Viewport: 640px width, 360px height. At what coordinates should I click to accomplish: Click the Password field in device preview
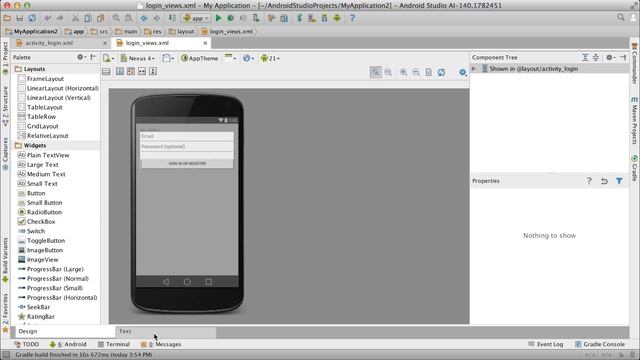187,147
